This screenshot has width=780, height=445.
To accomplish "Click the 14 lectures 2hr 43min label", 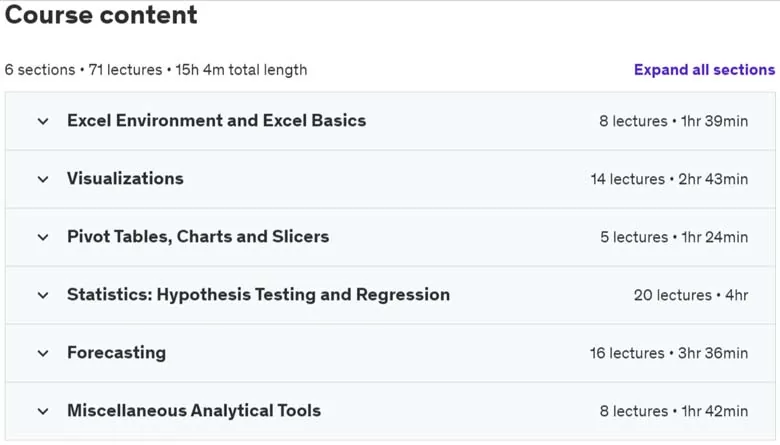I will click(x=669, y=179).
